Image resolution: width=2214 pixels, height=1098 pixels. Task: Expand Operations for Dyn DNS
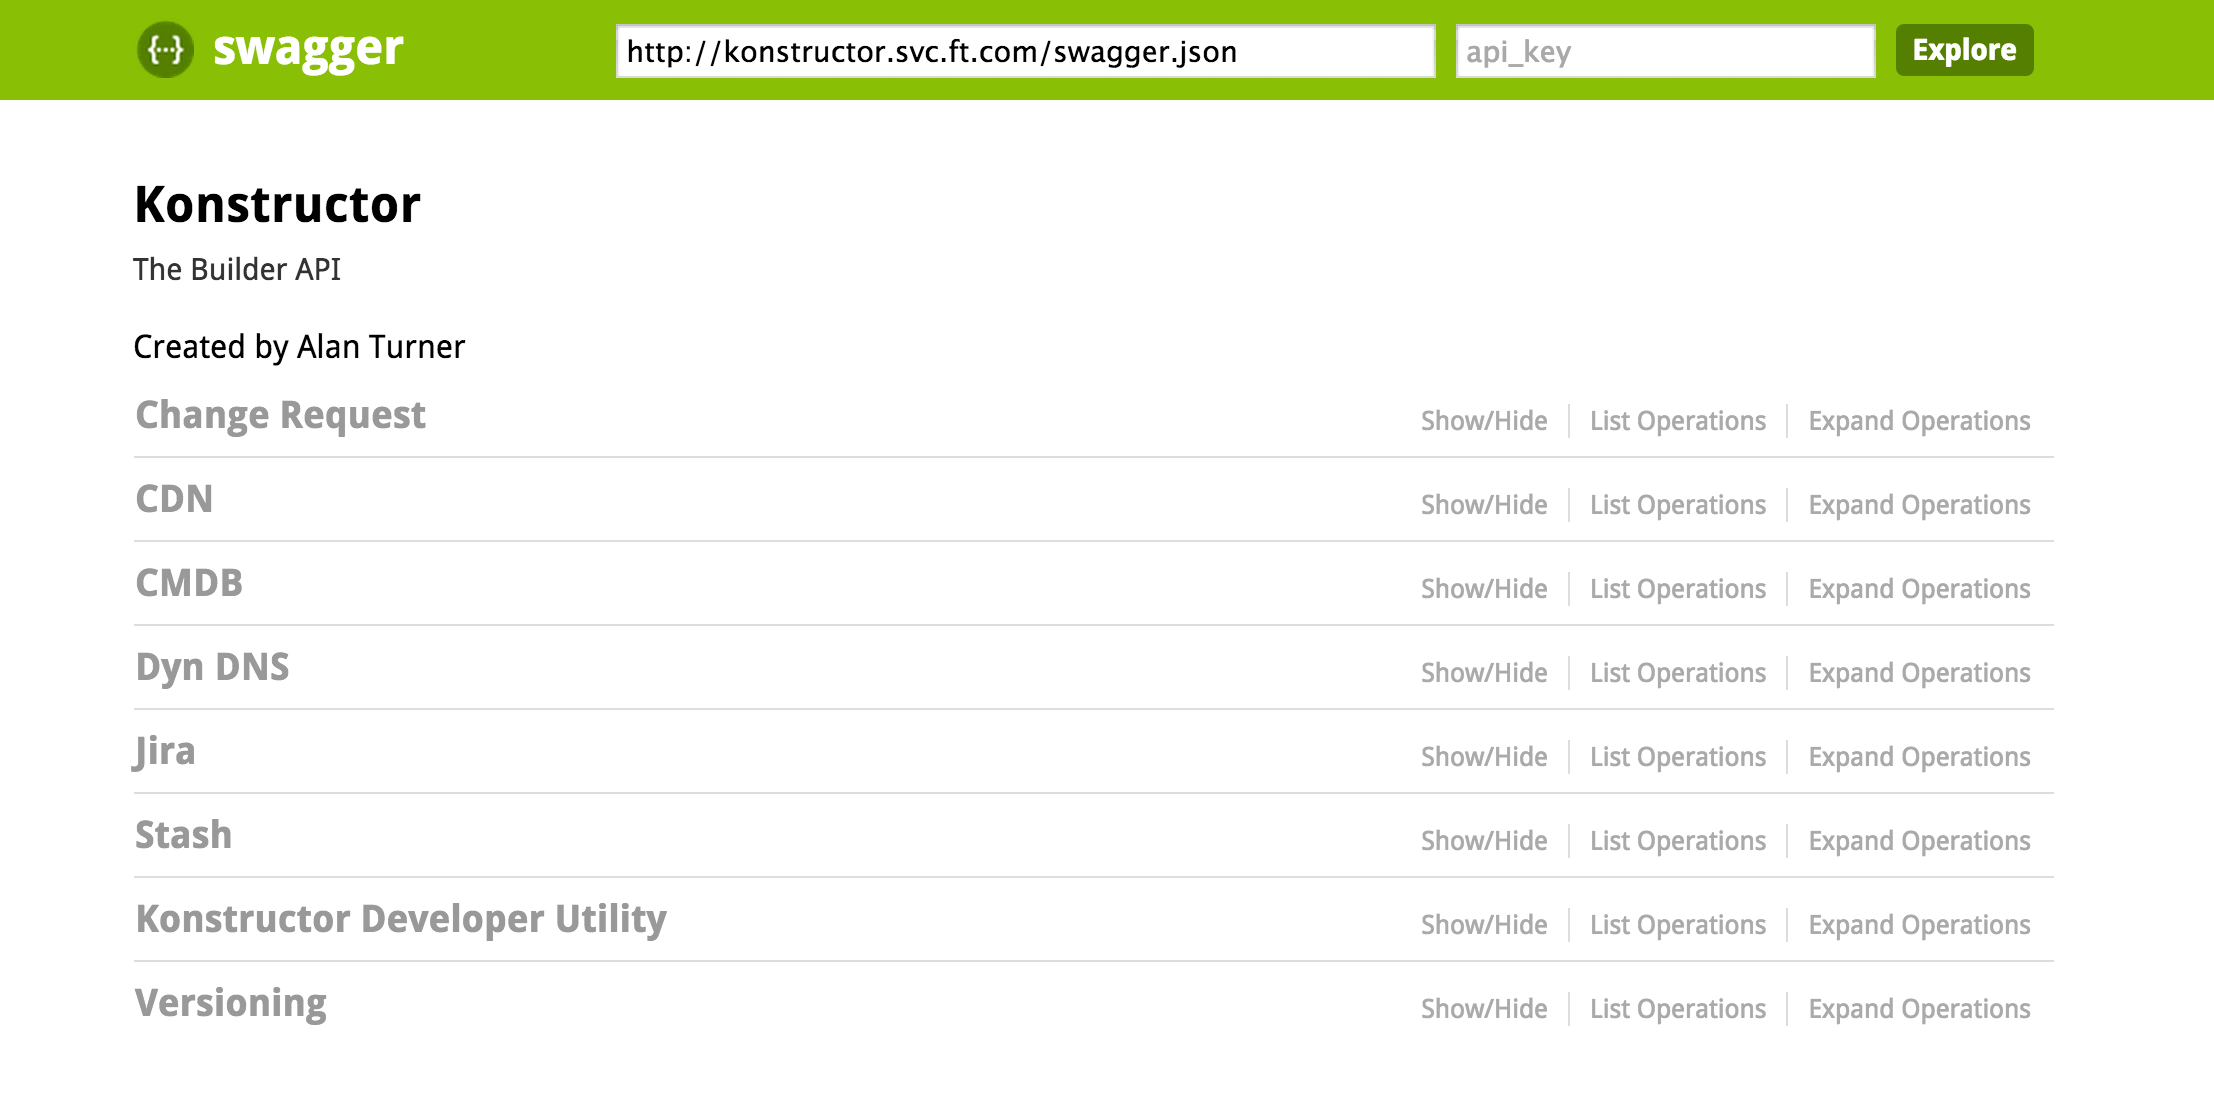click(x=1919, y=673)
